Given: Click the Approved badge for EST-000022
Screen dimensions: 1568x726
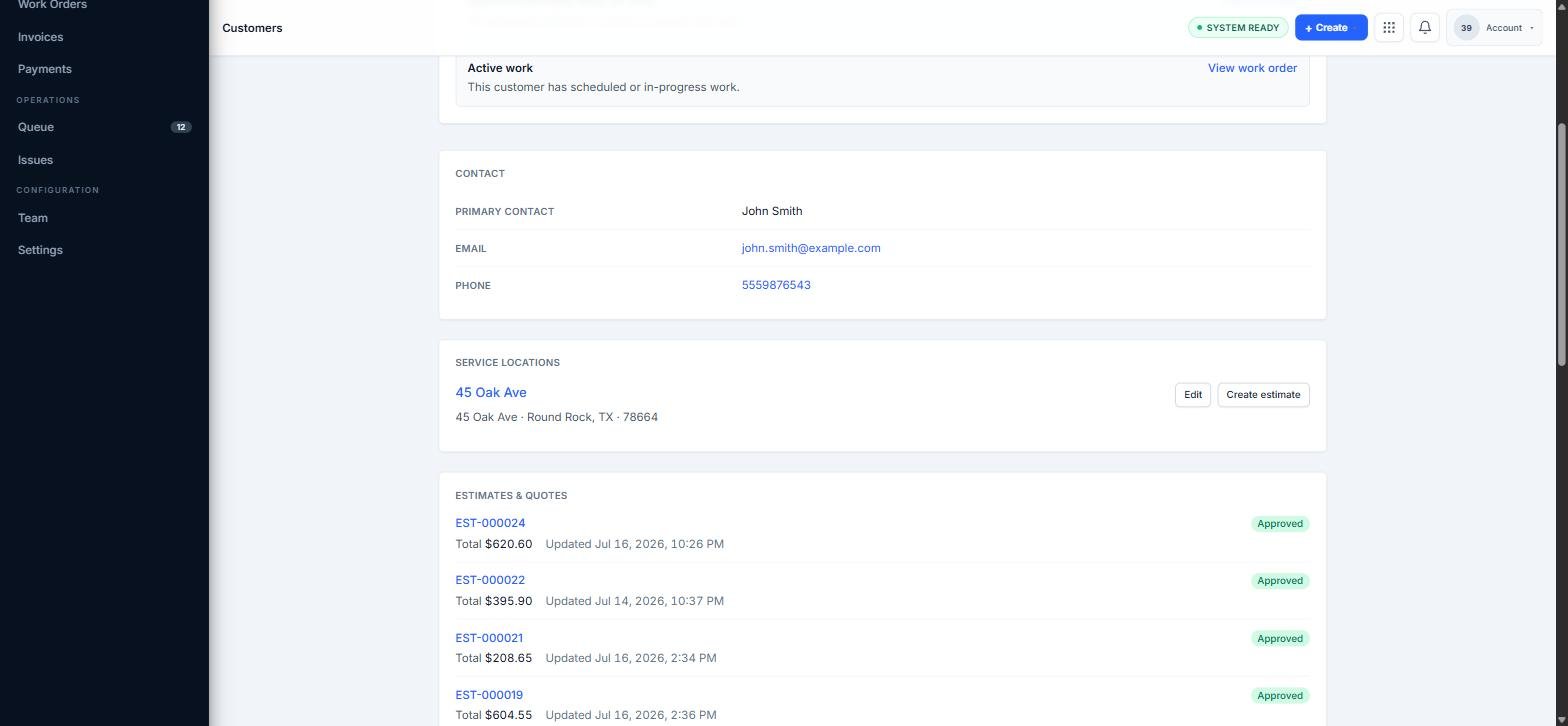Looking at the screenshot, I should tap(1280, 581).
